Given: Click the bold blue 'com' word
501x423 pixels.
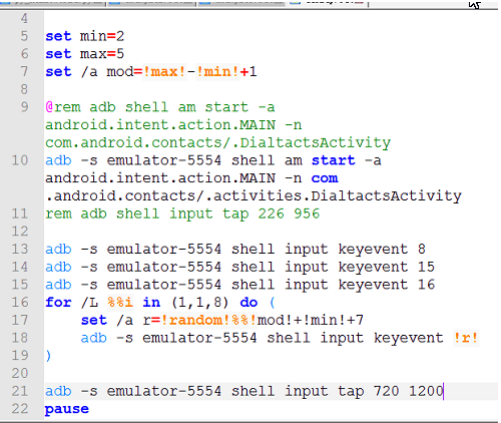Looking at the screenshot, I should click(x=325, y=178).
